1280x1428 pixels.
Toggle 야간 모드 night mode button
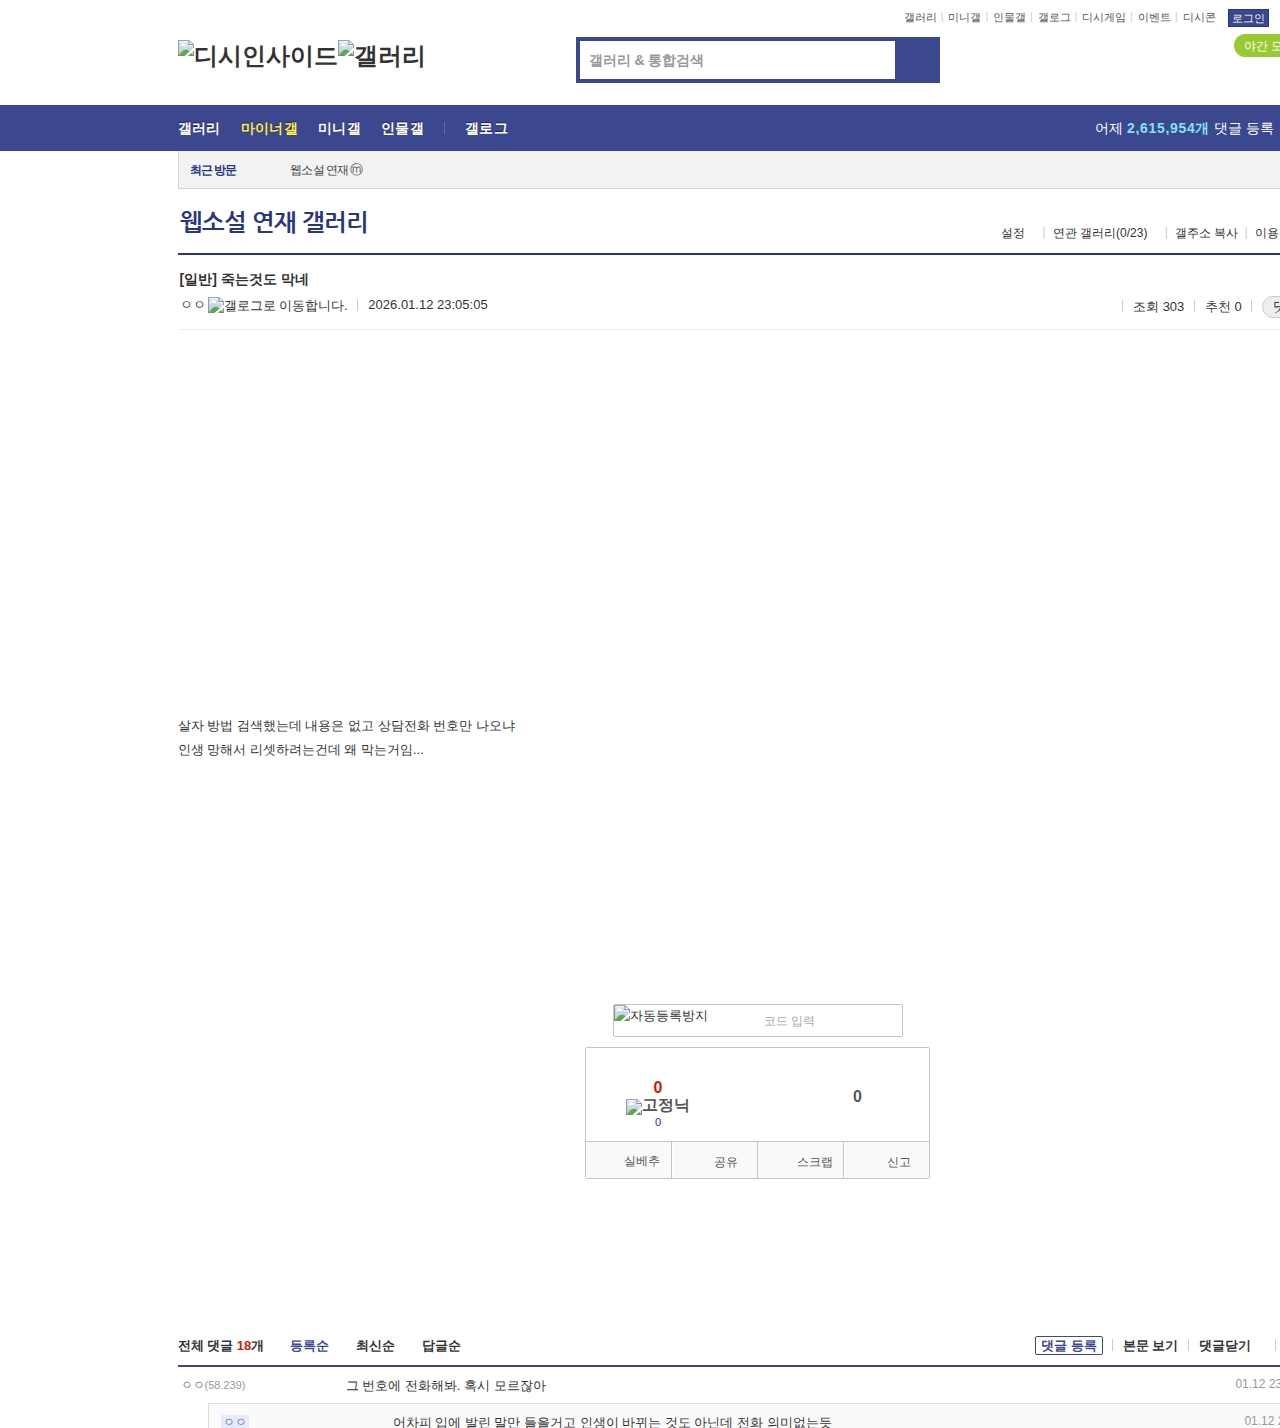pyautogui.click(x=1258, y=46)
